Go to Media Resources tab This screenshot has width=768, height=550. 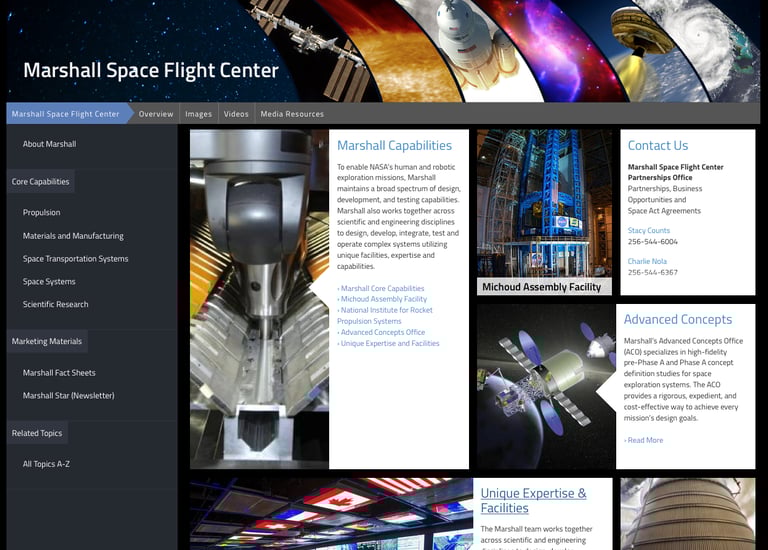(x=292, y=114)
